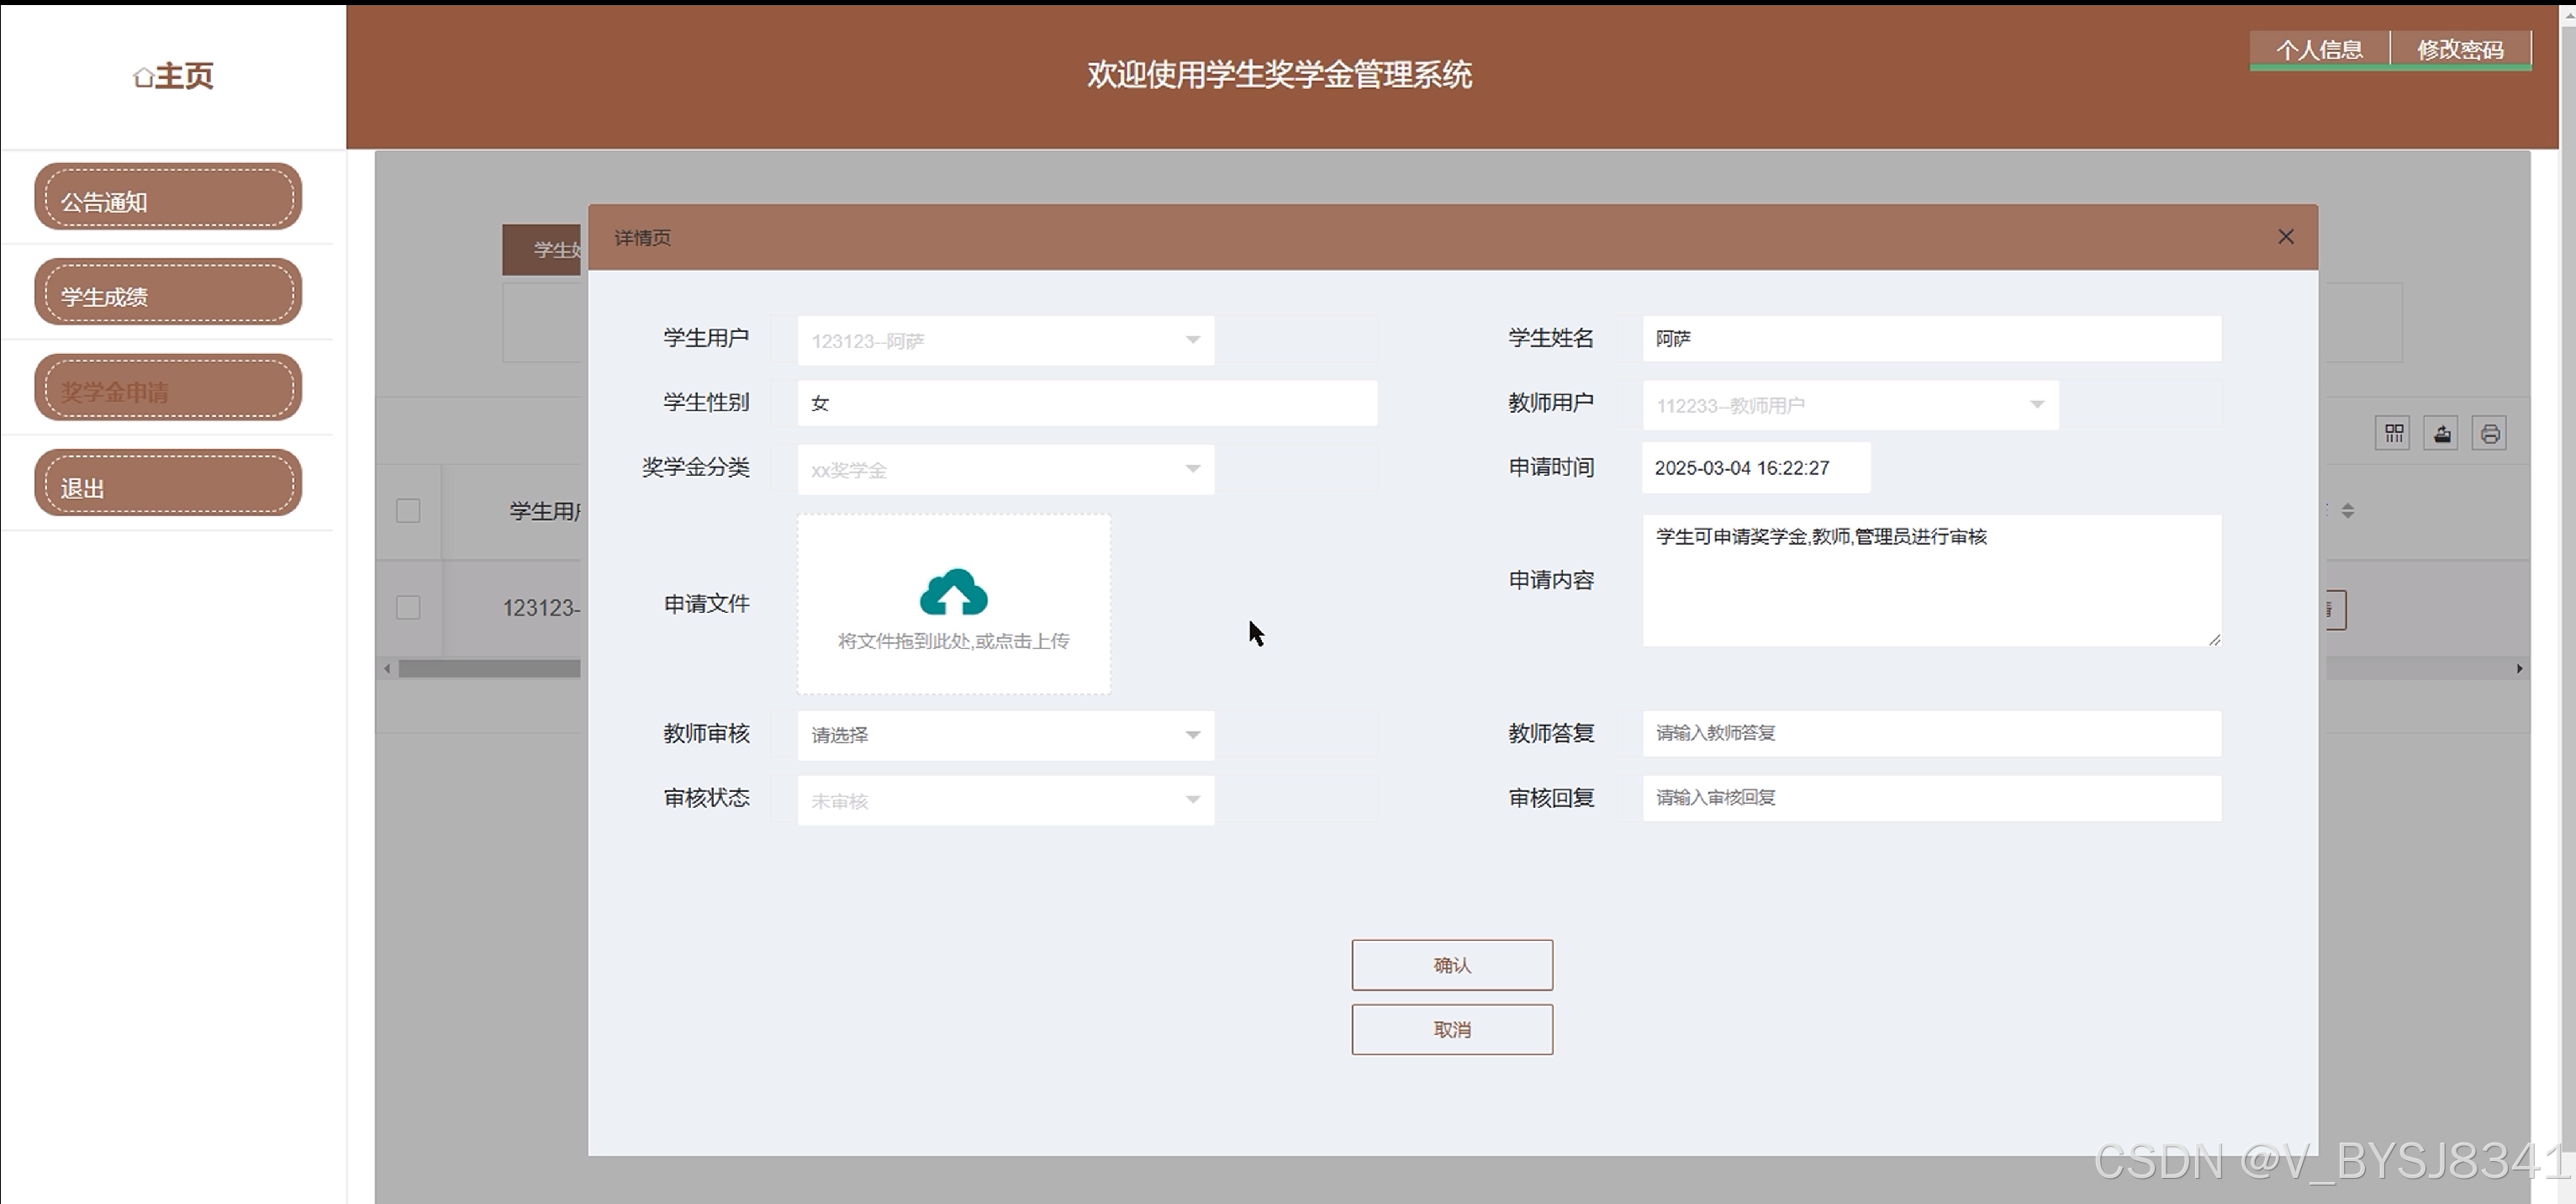Click the print icon in table toolbar
The image size is (2576, 1204).
point(2489,434)
